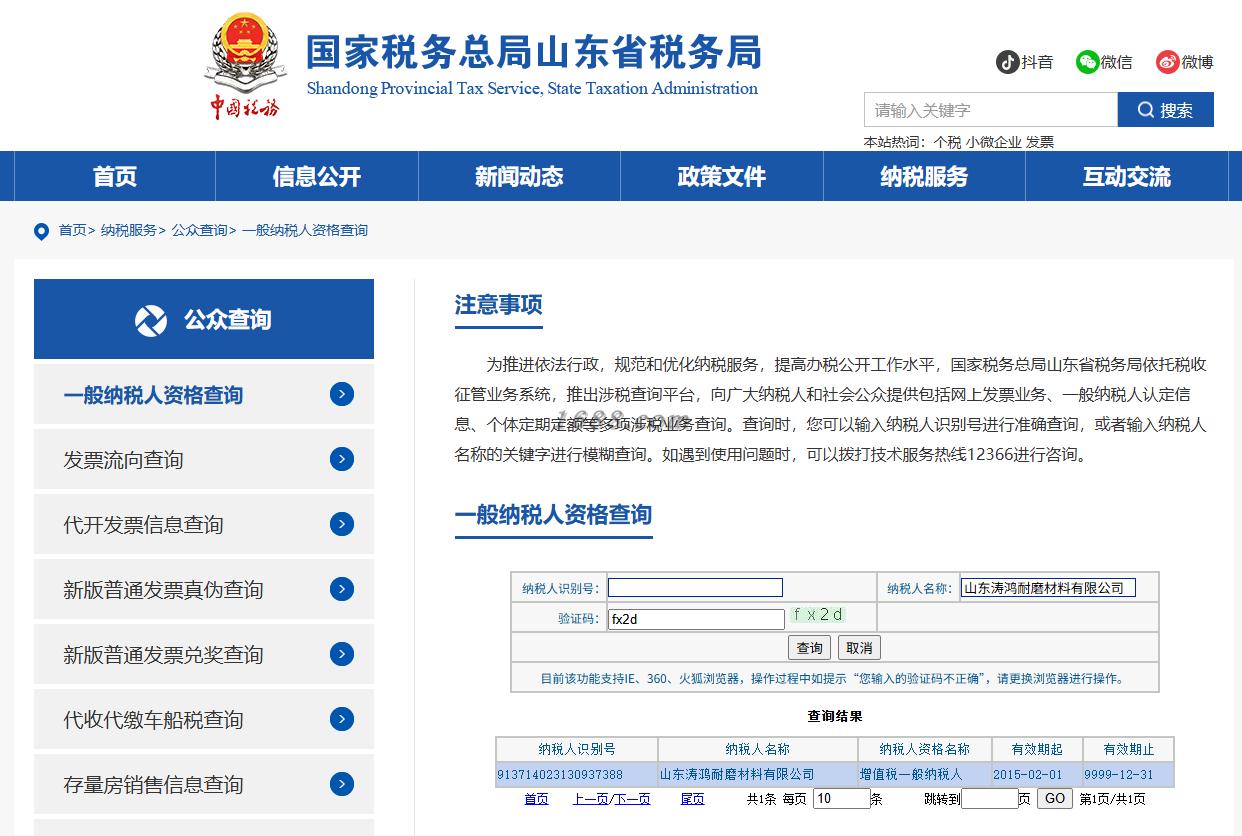The image size is (1242, 836).
Task: Focus the keyword search input field
Action: 991,110
